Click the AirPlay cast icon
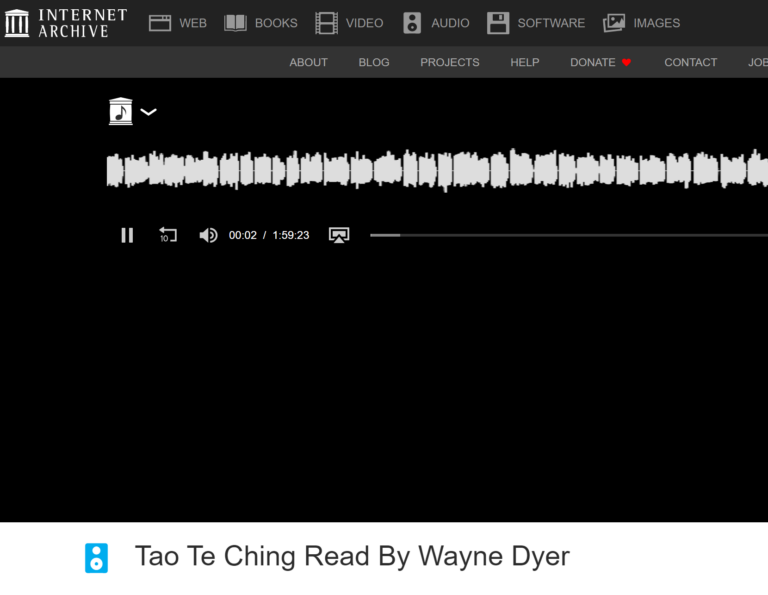The image size is (768, 595). [339, 235]
